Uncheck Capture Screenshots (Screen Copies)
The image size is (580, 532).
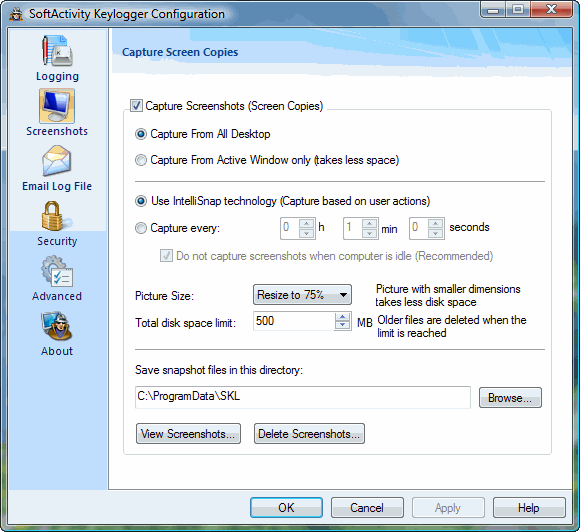(x=136, y=105)
